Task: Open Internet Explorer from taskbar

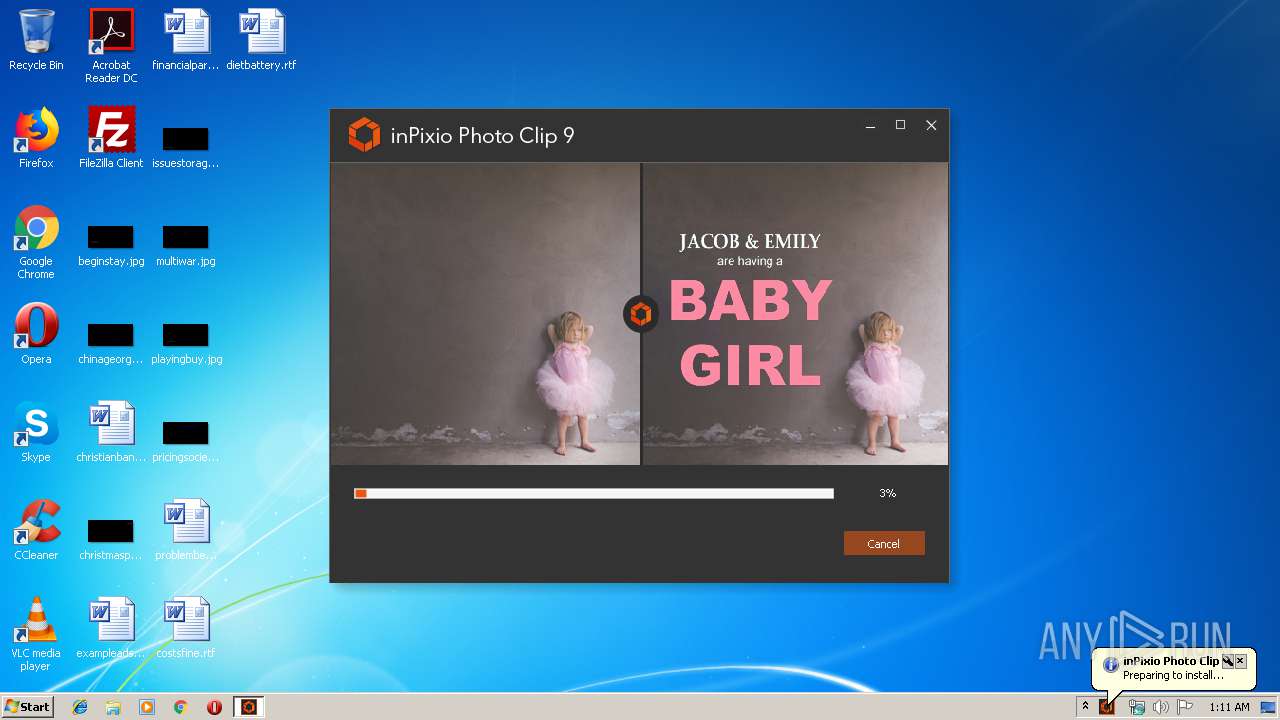Action: pos(80,707)
